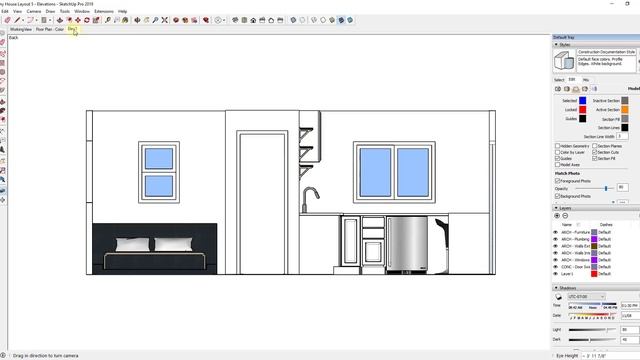Toggle Foreground Photo checkbox
Image resolution: width=640 pixels, height=360 pixels.
click(558, 180)
